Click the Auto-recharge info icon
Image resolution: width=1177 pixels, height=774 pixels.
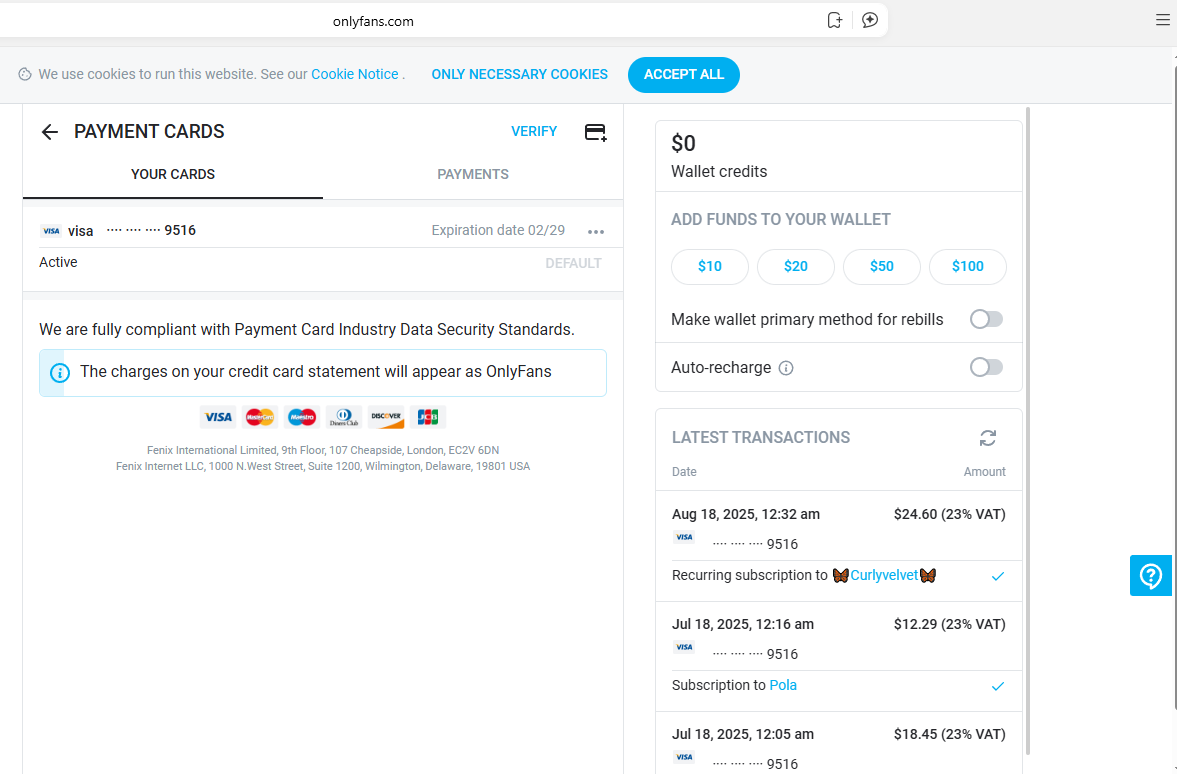pyautogui.click(x=786, y=368)
